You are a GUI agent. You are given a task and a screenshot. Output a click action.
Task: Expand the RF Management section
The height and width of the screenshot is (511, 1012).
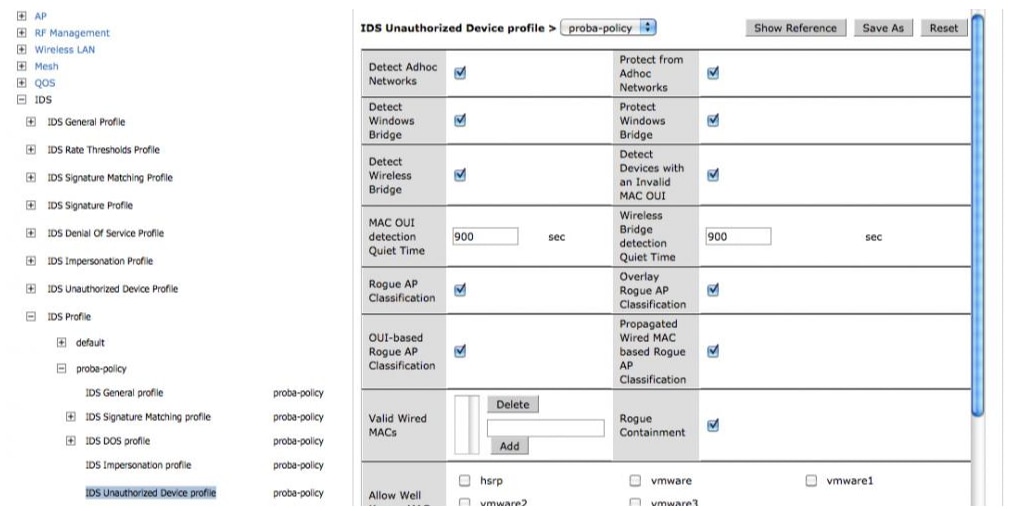tap(22, 33)
